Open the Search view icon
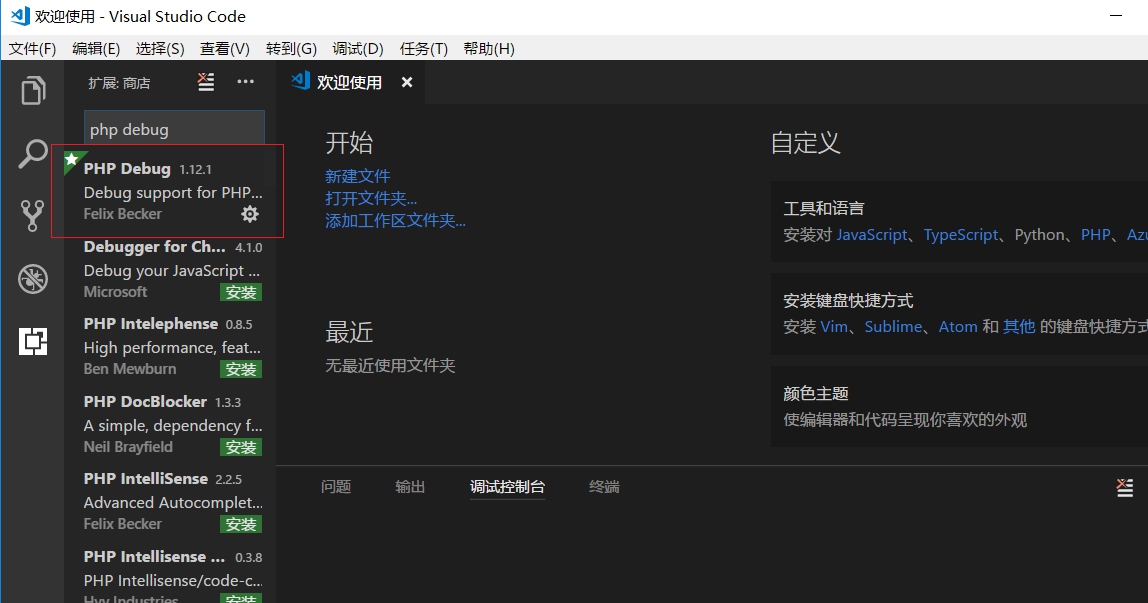1148x603 pixels. point(33,154)
